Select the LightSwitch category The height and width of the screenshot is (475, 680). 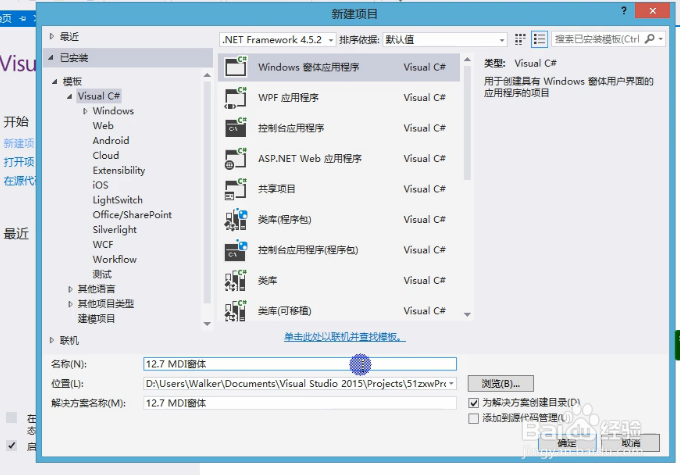[118, 200]
